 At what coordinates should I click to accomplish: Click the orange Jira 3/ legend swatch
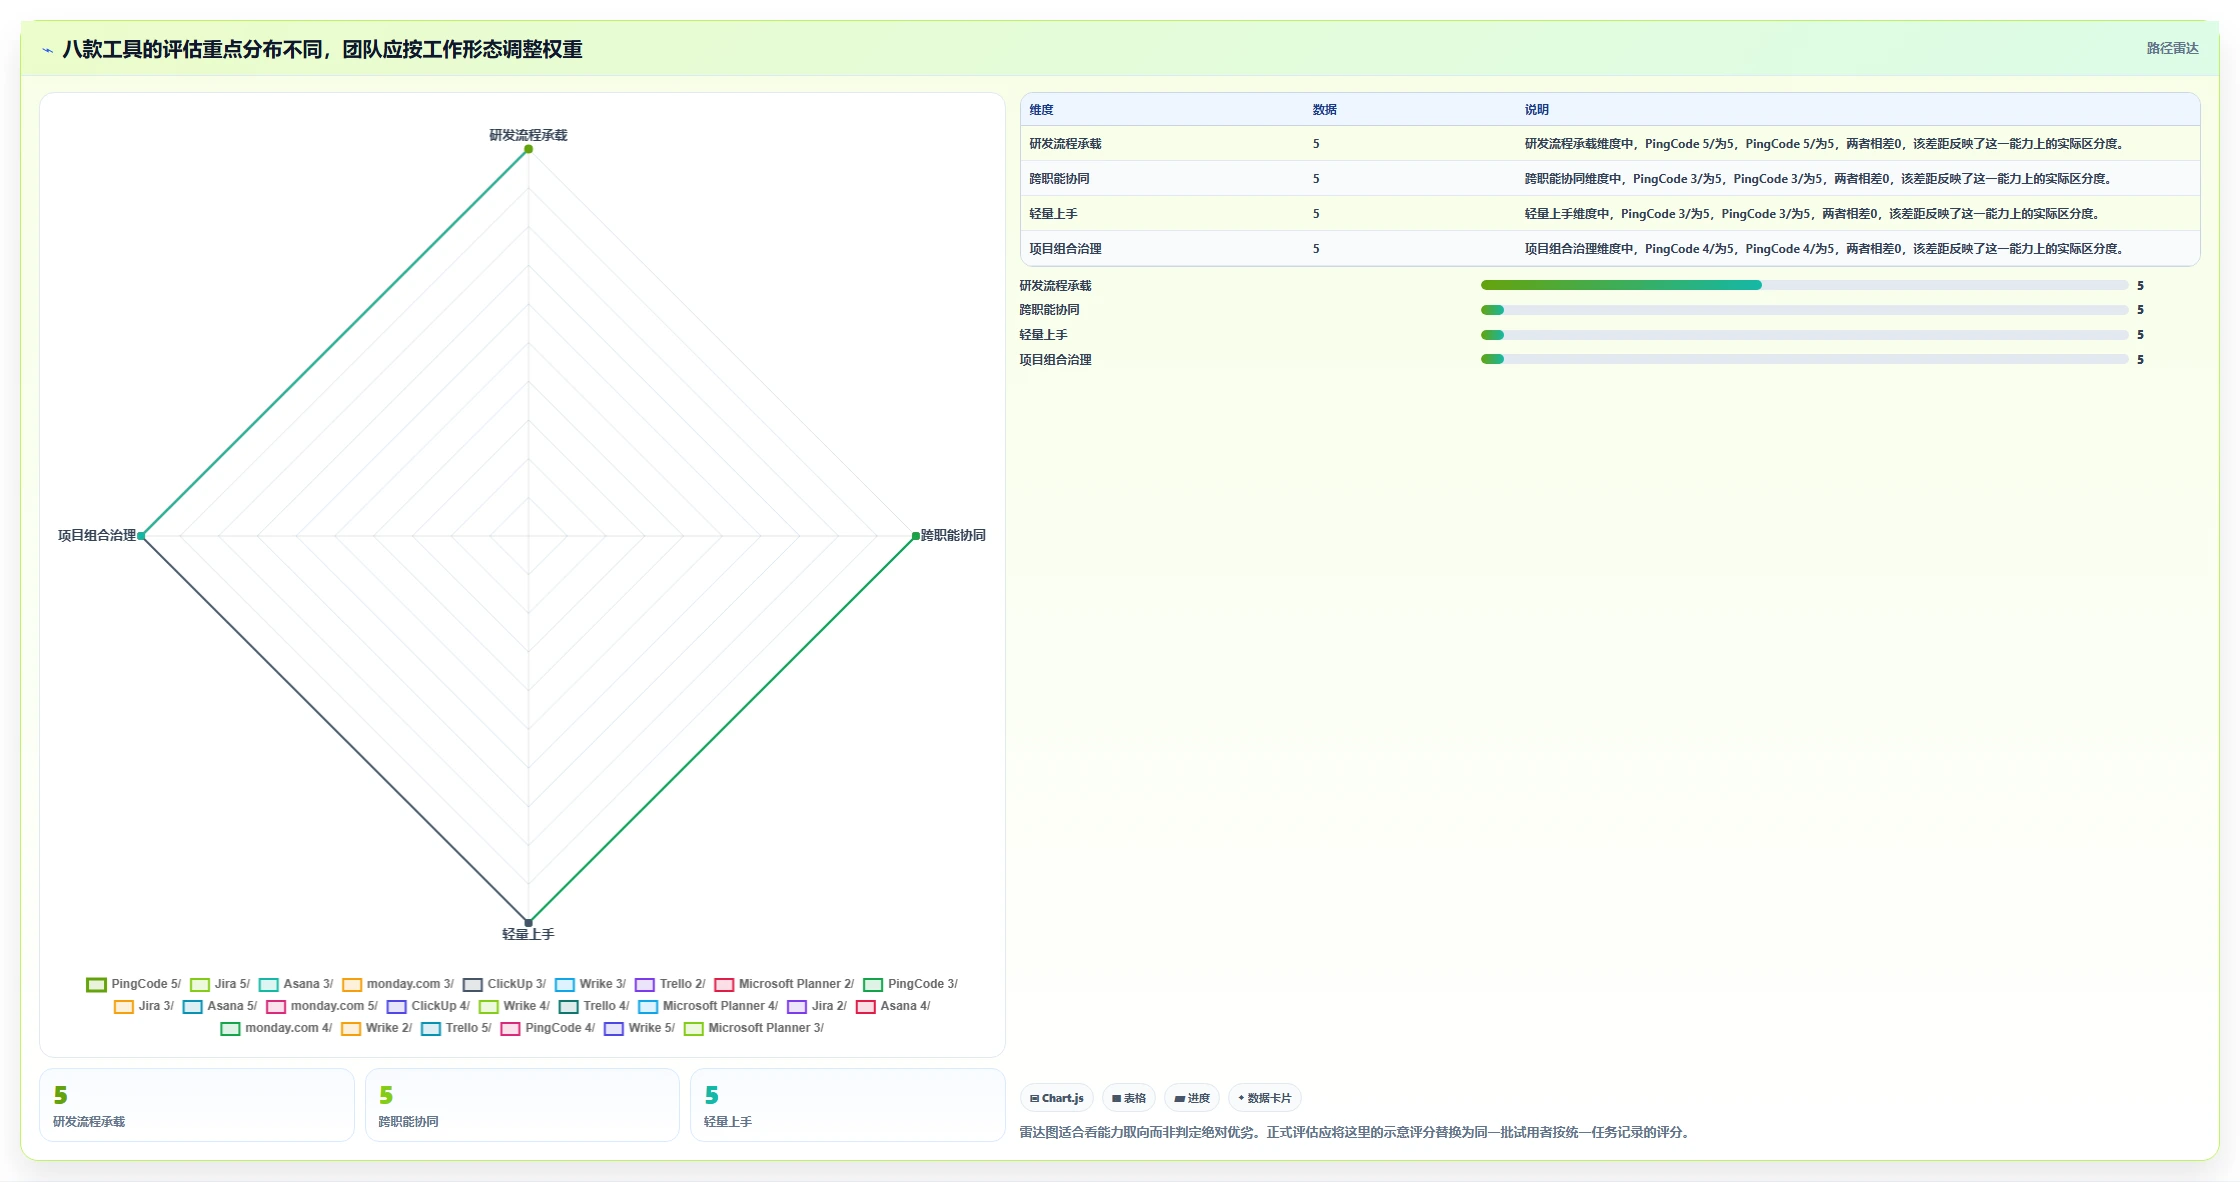tap(124, 1006)
